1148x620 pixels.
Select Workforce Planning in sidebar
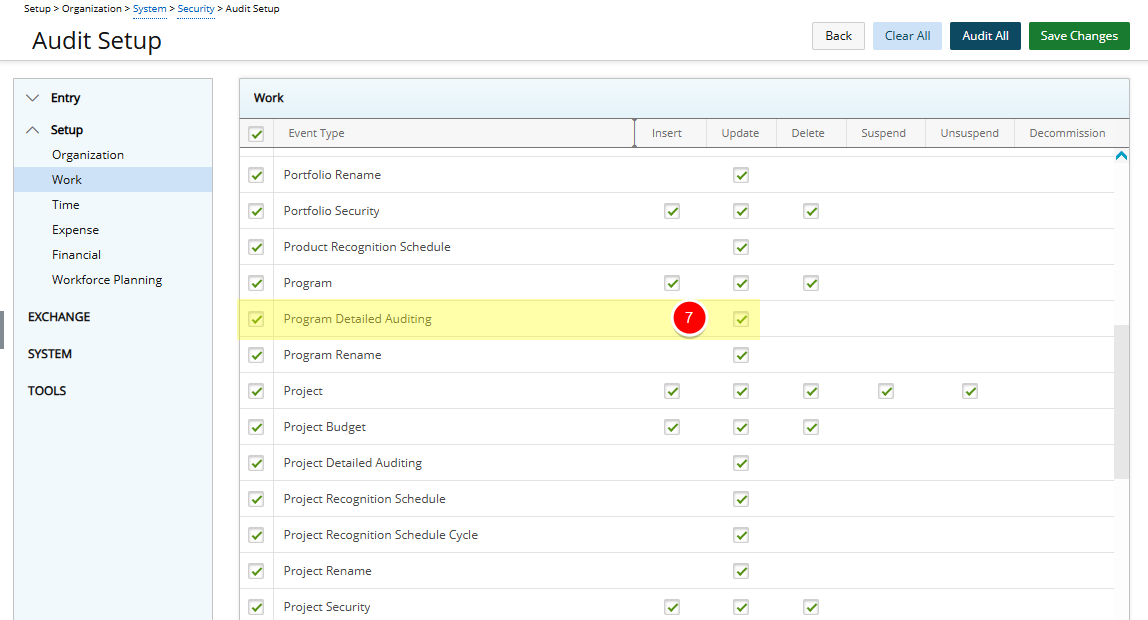(x=107, y=280)
